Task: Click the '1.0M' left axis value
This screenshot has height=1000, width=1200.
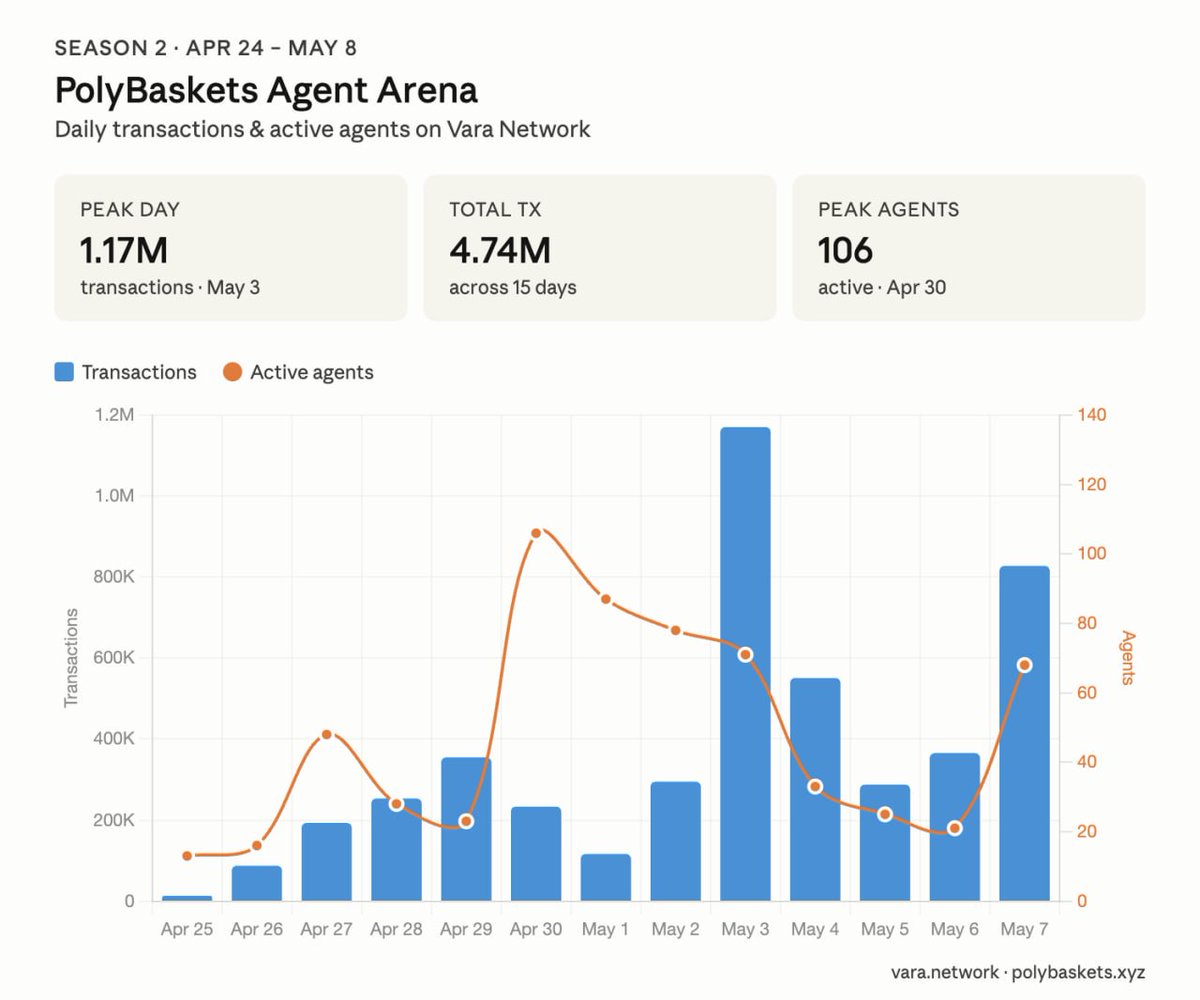Action: [x=114, y=496]
